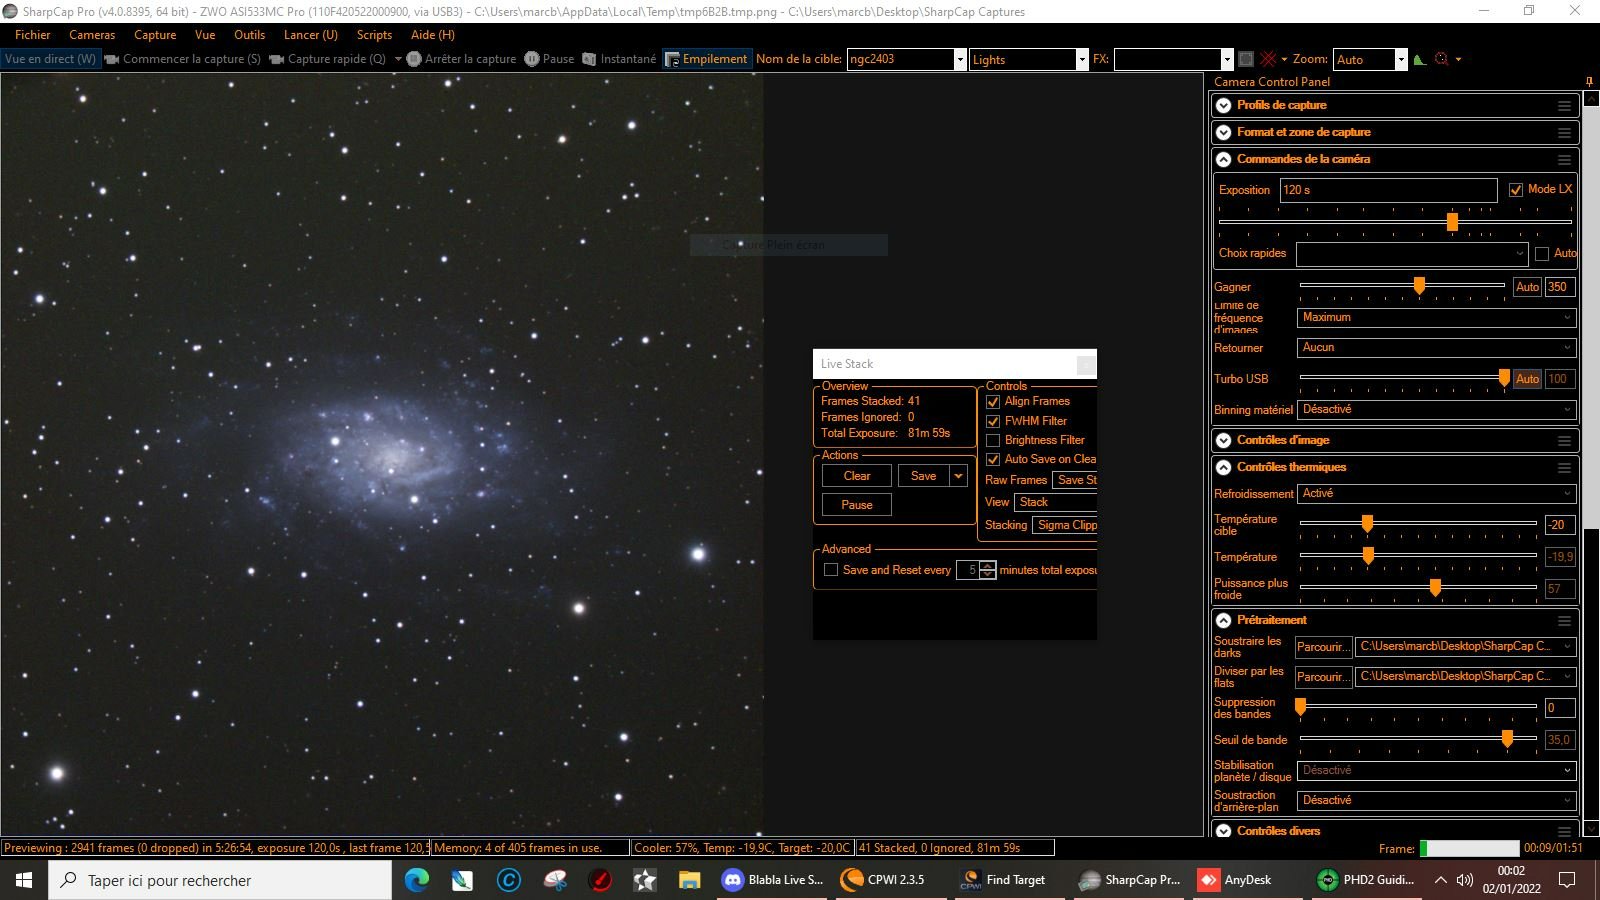
Task: Toggle Align Frames checkbox
Action: click(x=993, y=402)
